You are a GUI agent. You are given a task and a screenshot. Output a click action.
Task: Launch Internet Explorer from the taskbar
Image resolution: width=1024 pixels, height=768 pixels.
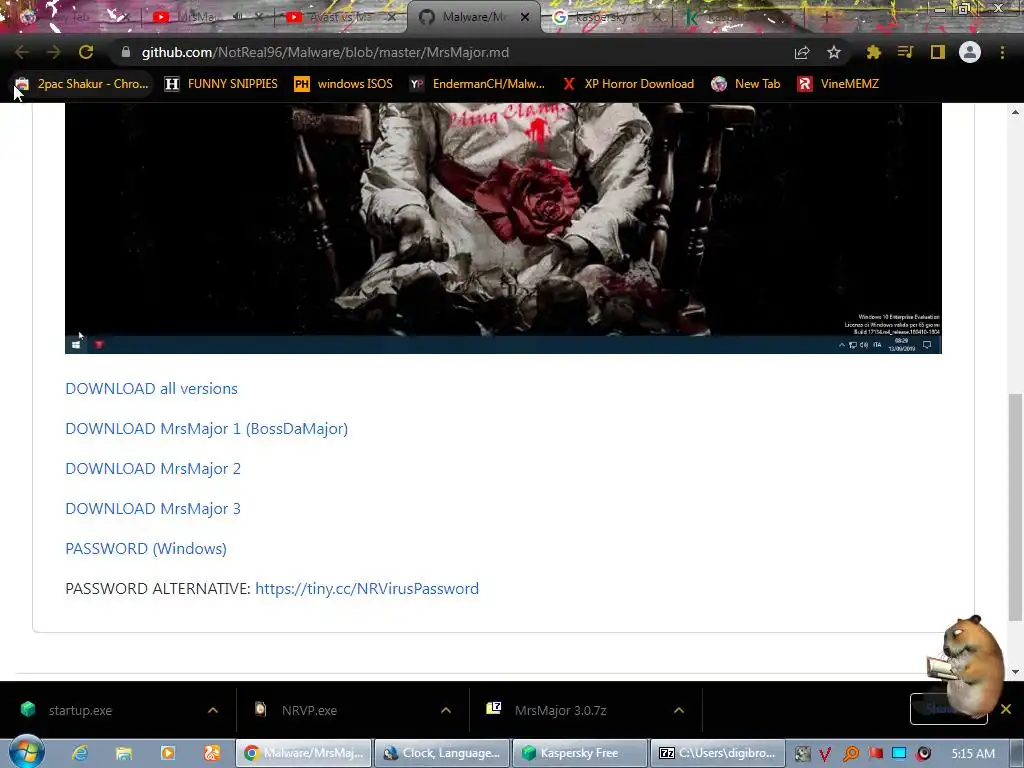80,753
